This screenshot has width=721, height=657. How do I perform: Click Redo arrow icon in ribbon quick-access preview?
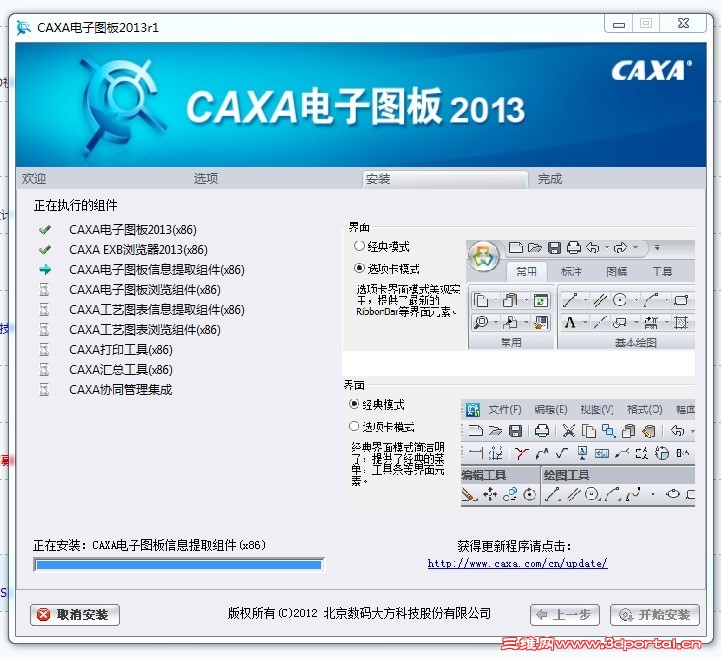pyautogui.click(x=620, y=248)
